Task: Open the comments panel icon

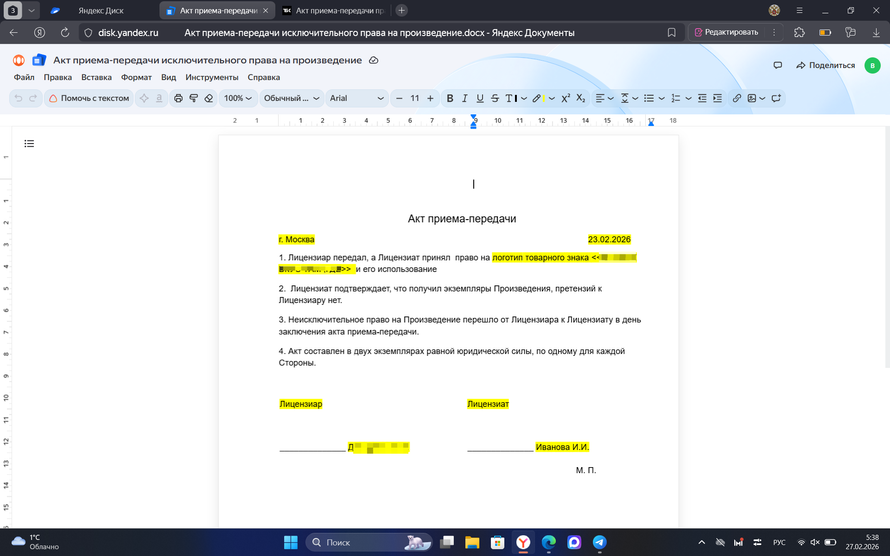Action: pyautogui.click(x=777, y=65)
